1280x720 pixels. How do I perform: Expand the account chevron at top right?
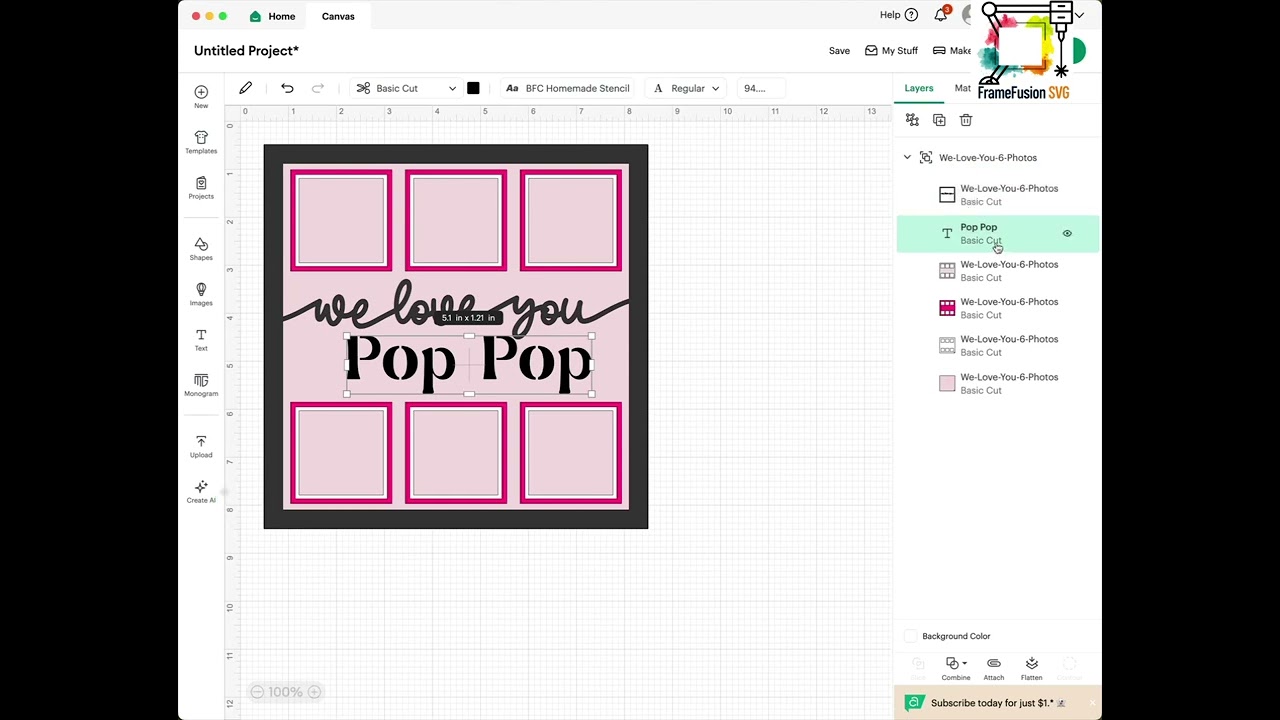point(1080,16)
